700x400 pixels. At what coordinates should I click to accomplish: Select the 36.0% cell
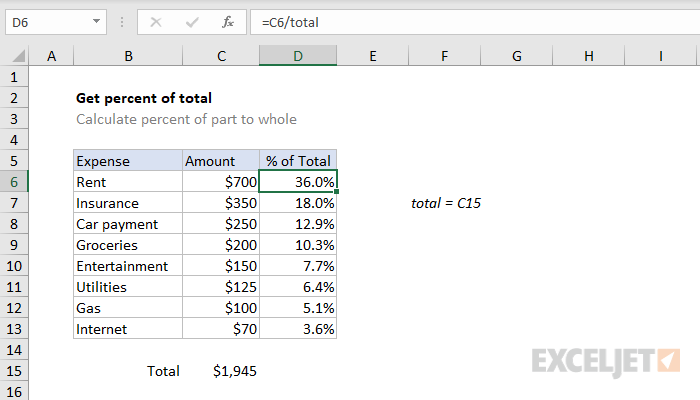coord(298,182)
